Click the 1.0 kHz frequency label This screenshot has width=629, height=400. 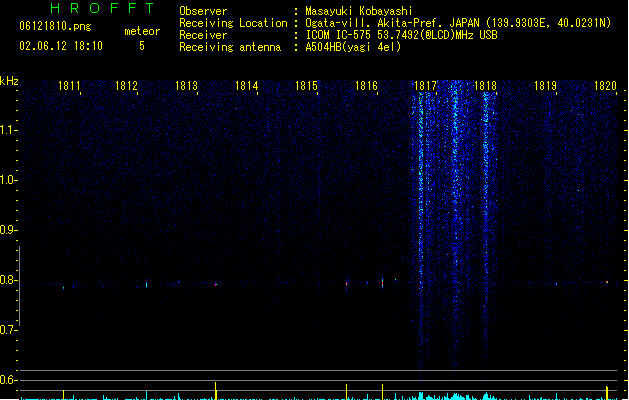click(x=8, y=180)
